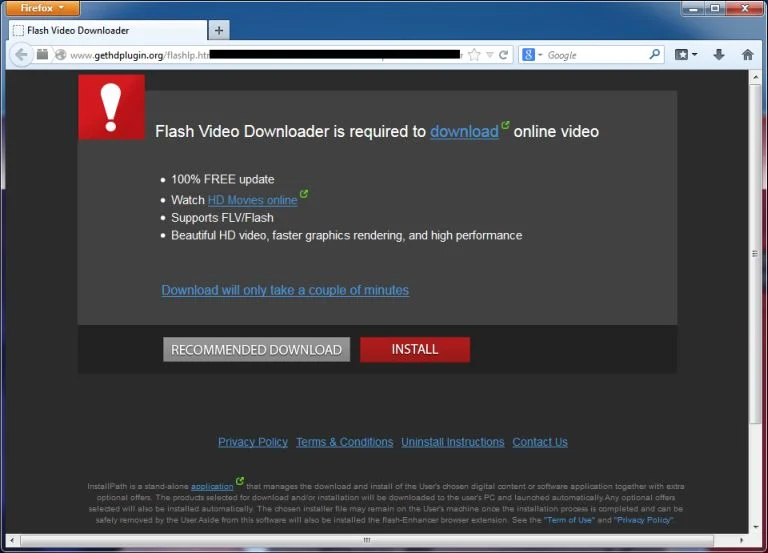Open the downloads arrow button
768x553 pixels.
(719, 54)
